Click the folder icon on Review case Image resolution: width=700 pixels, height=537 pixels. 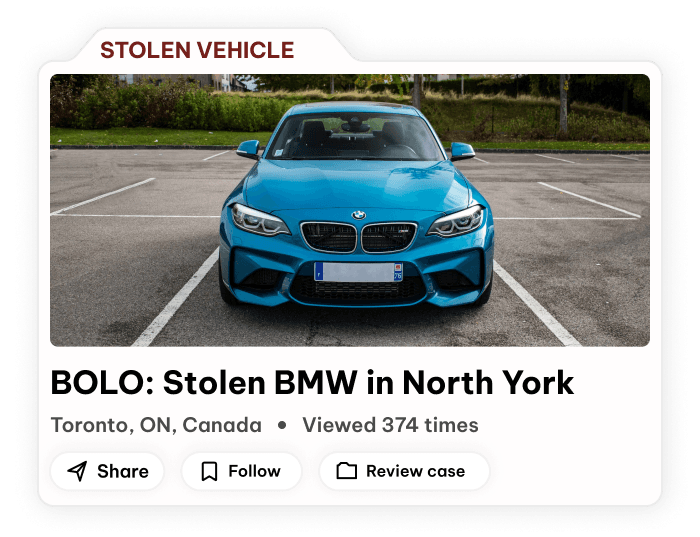346,471
